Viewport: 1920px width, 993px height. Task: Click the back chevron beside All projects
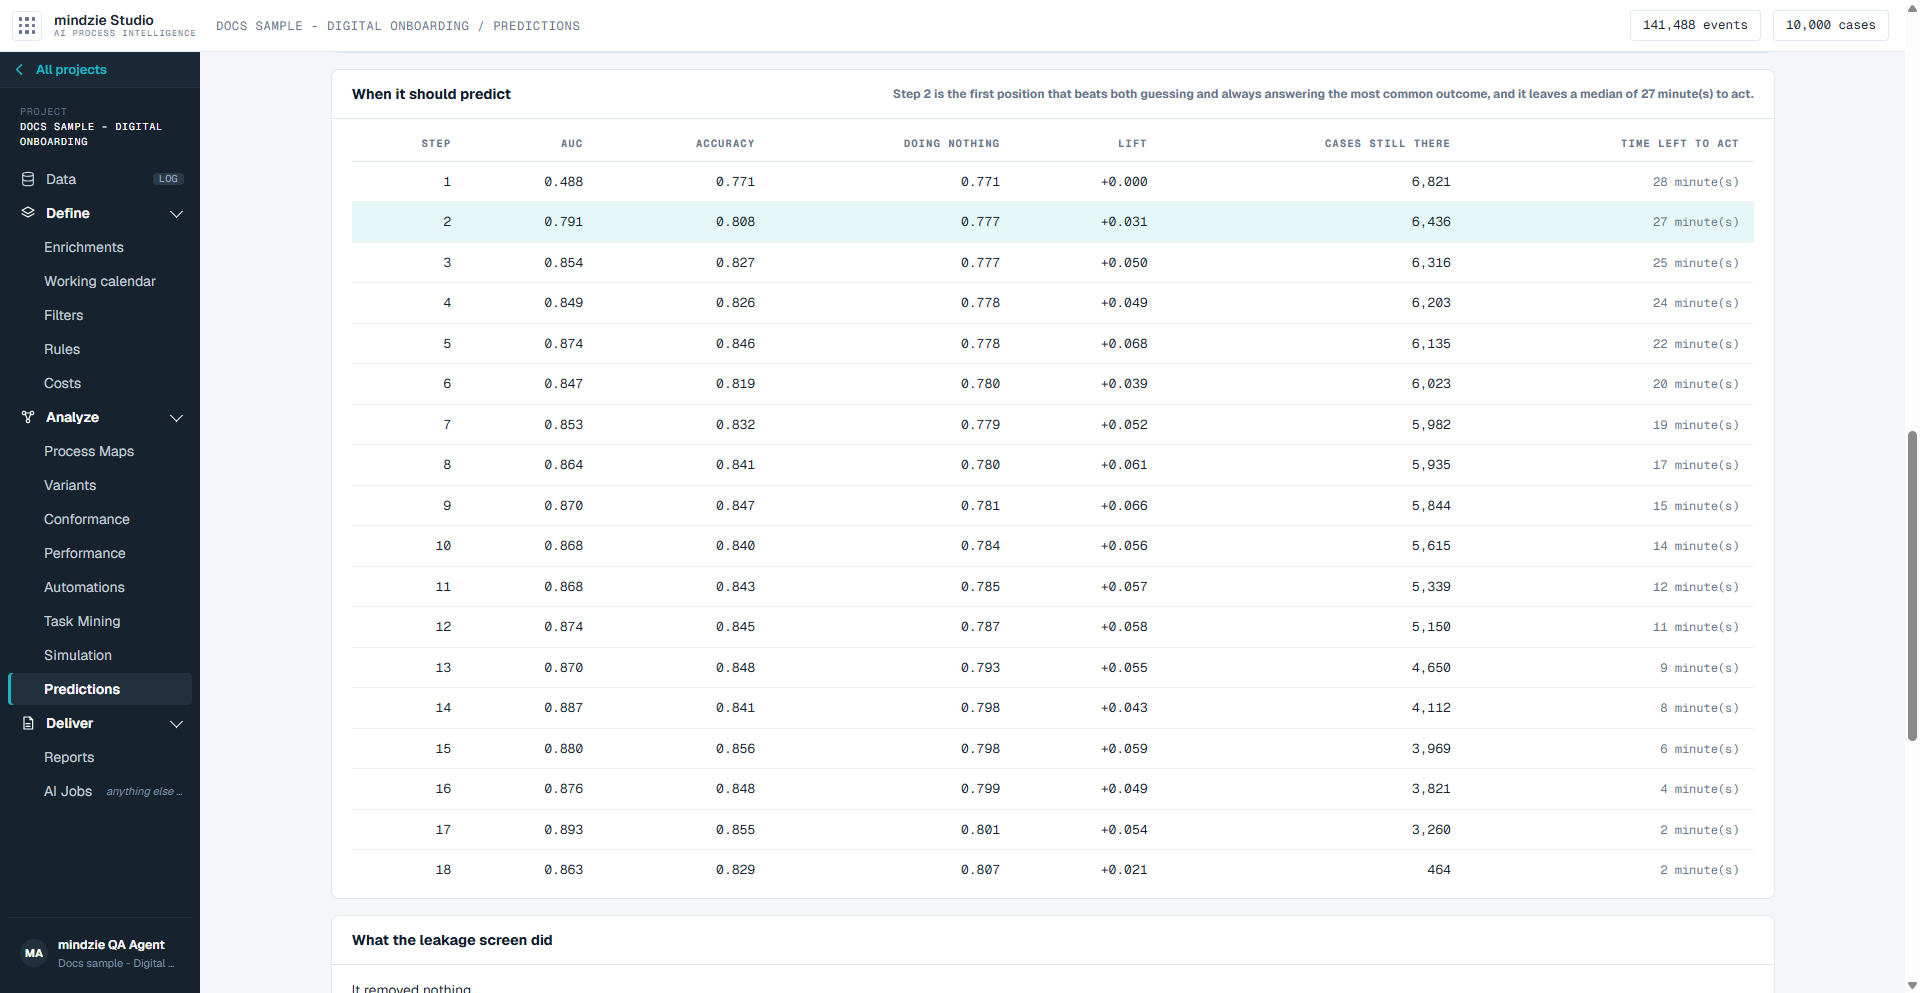19,69
